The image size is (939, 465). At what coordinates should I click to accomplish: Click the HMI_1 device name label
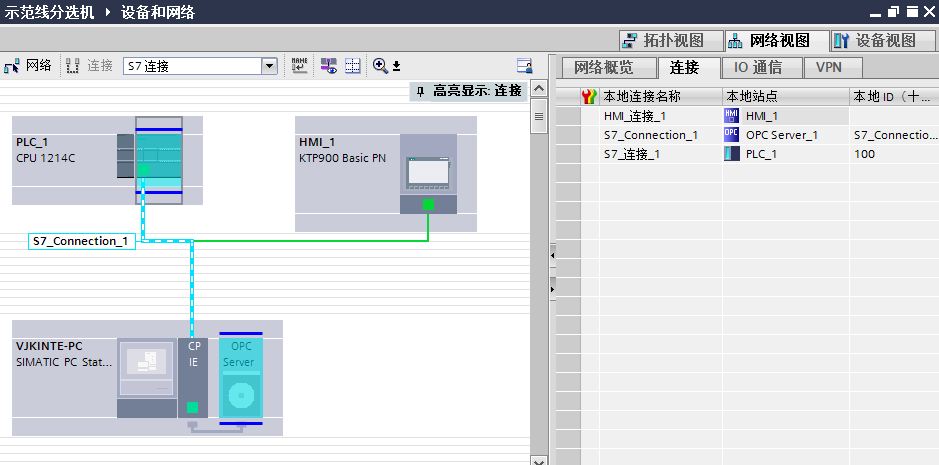tap(317, 142)
